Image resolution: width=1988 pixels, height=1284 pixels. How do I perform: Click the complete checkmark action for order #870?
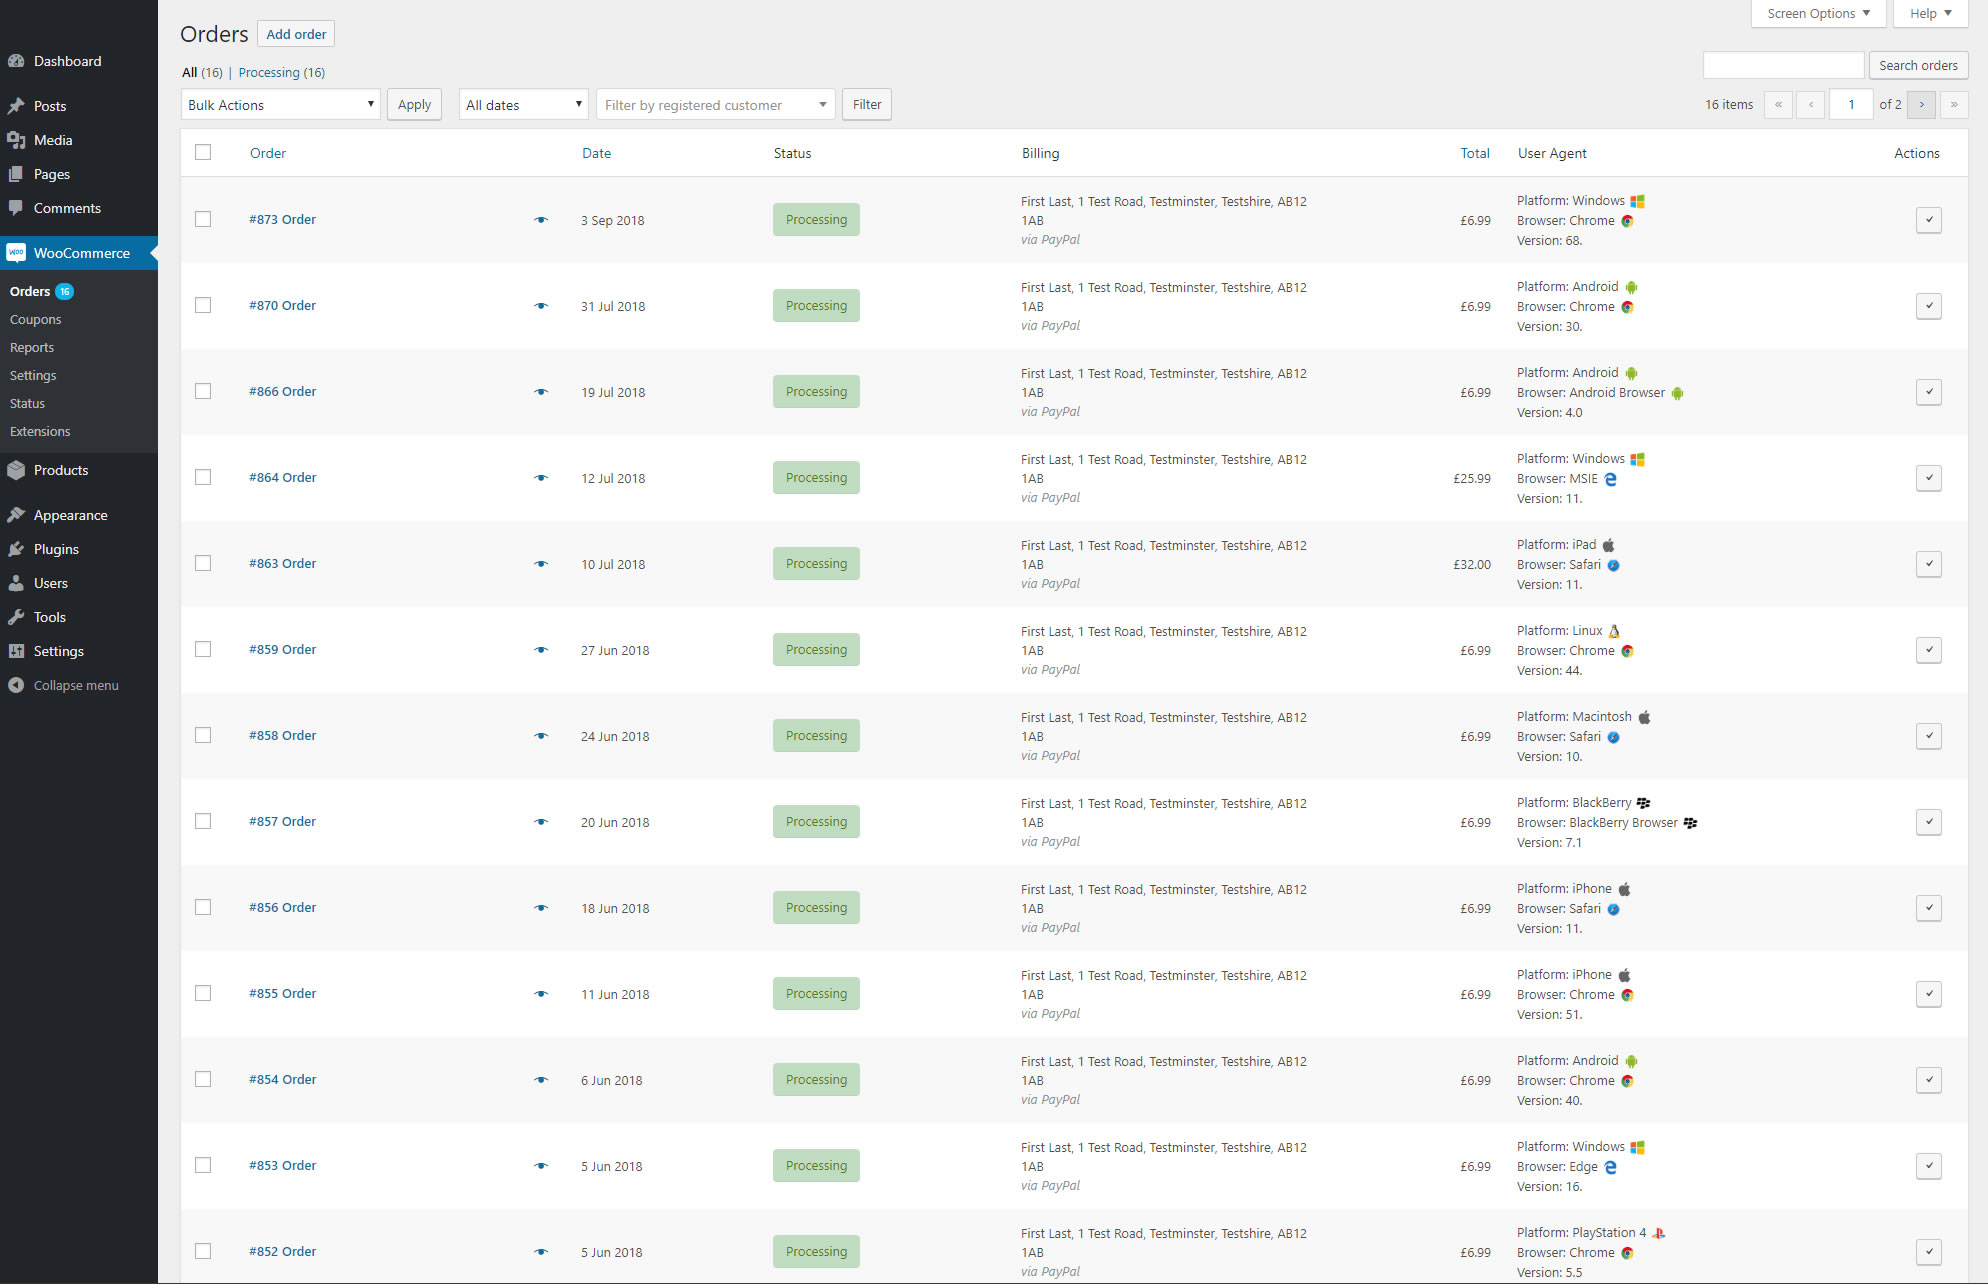pos(1928,306)
